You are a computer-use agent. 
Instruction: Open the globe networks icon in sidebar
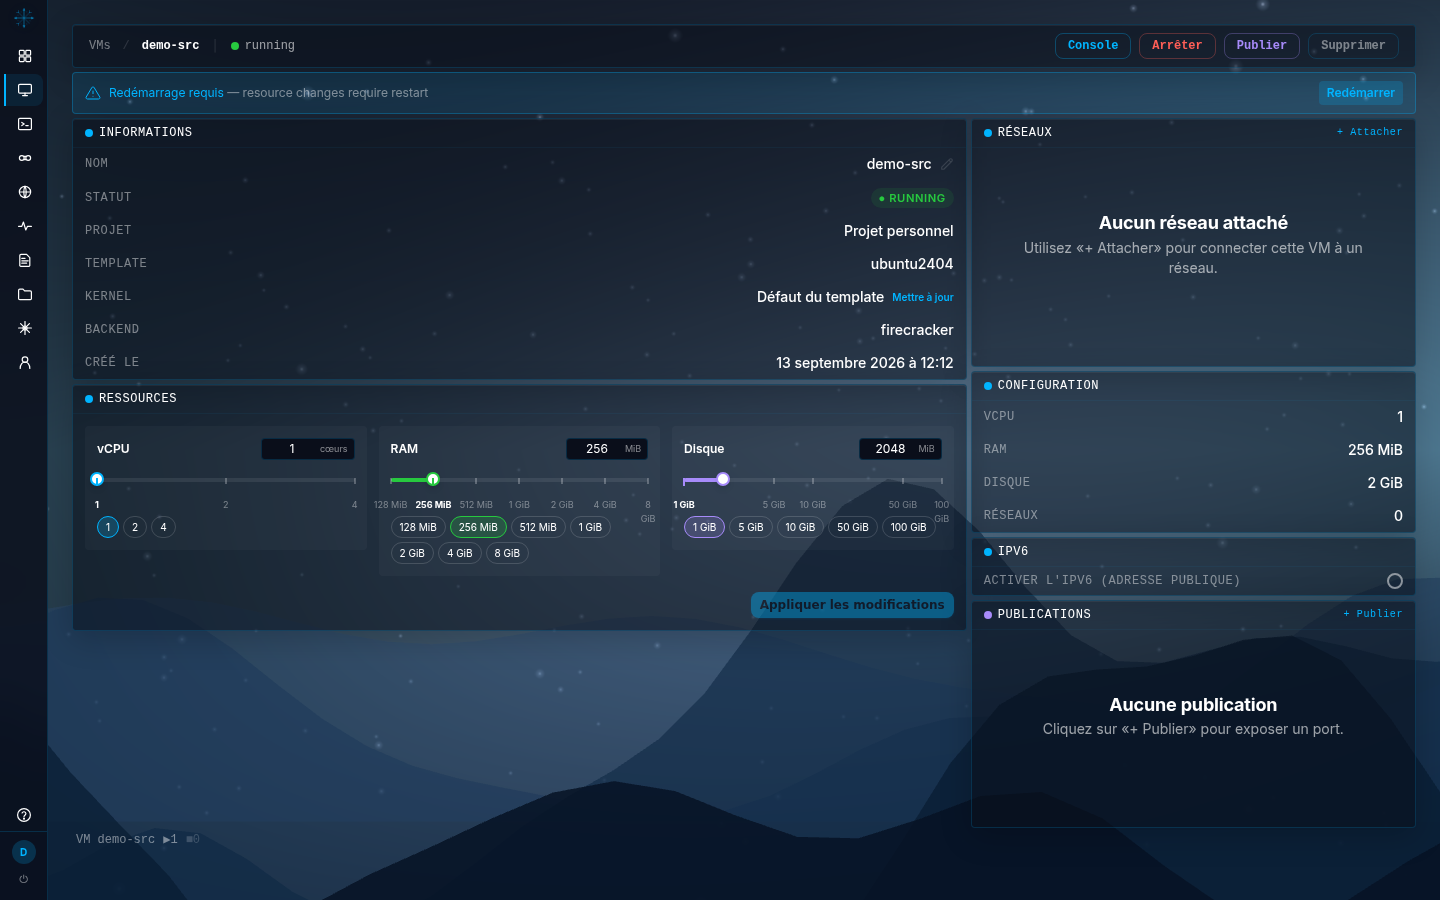25,192
